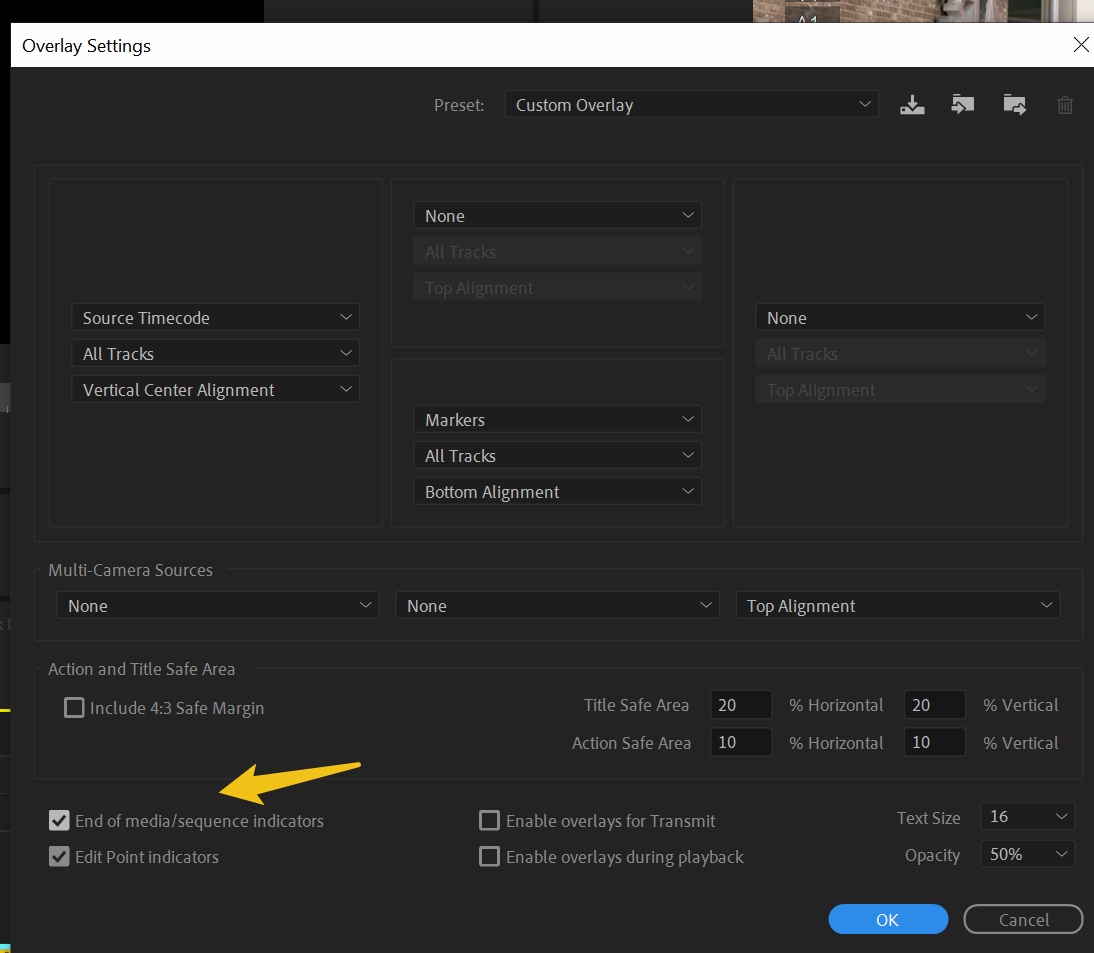This screenshot has width=1094, height=953.
Task: Change the Vertical Center Alignment setting
Action: pos(215,389)
